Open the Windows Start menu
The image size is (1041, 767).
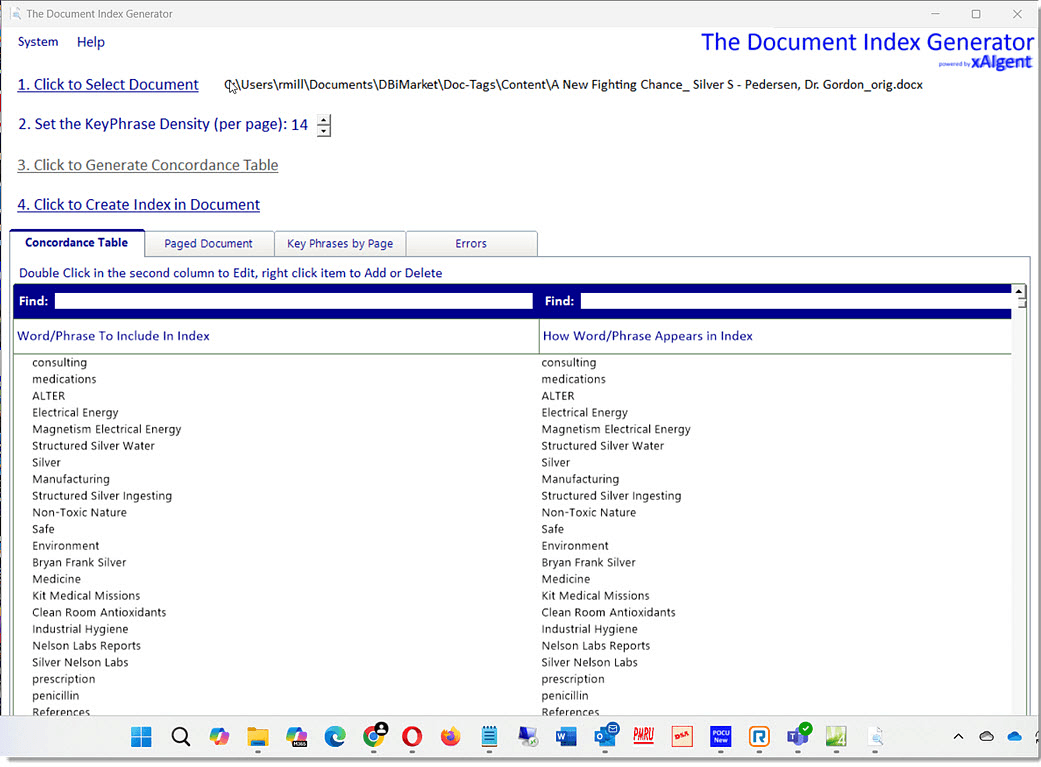pos(141,736)
